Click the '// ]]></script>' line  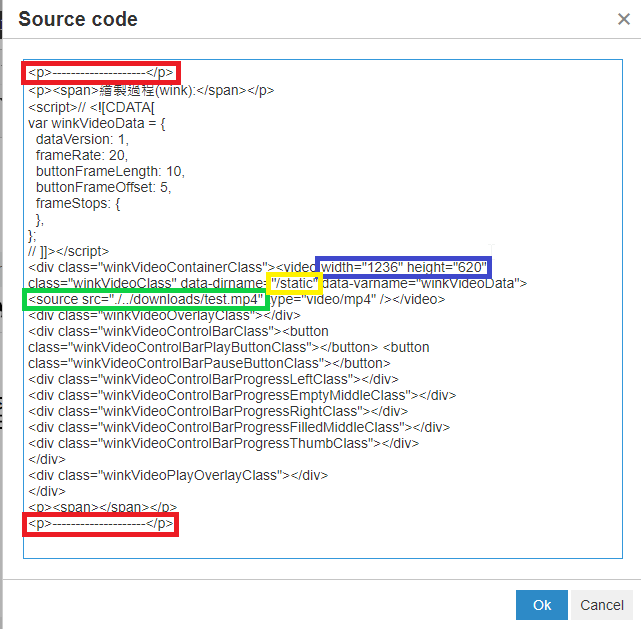point(68,251)
